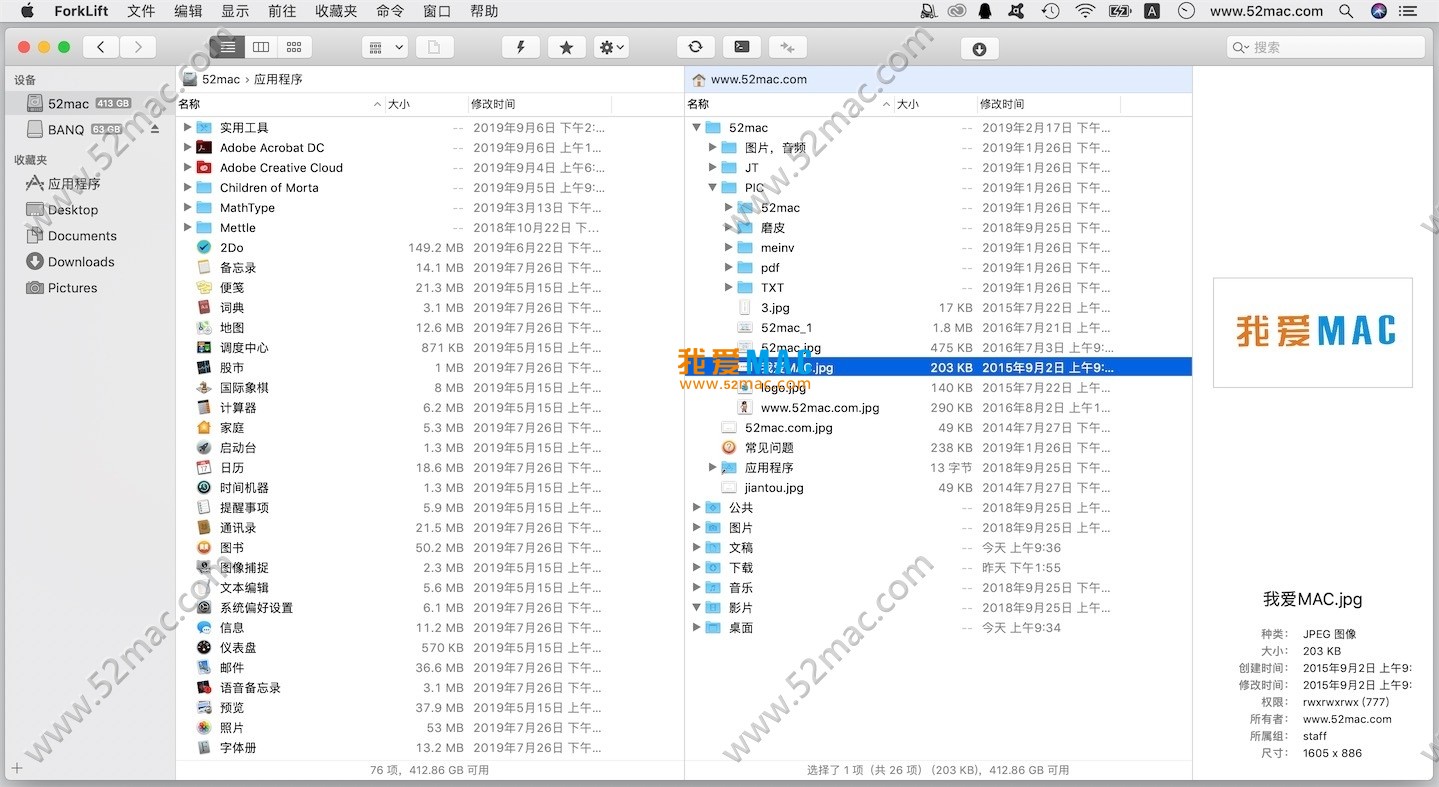Expand the Adobe Creative Cloud folder
The width and height of the screenshot is (1439, 787).
coord(187,167)
